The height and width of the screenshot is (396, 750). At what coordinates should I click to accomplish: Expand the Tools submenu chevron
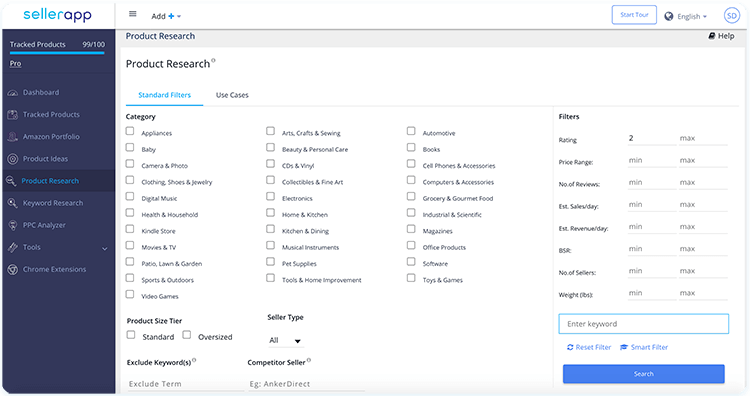(105, 248)
